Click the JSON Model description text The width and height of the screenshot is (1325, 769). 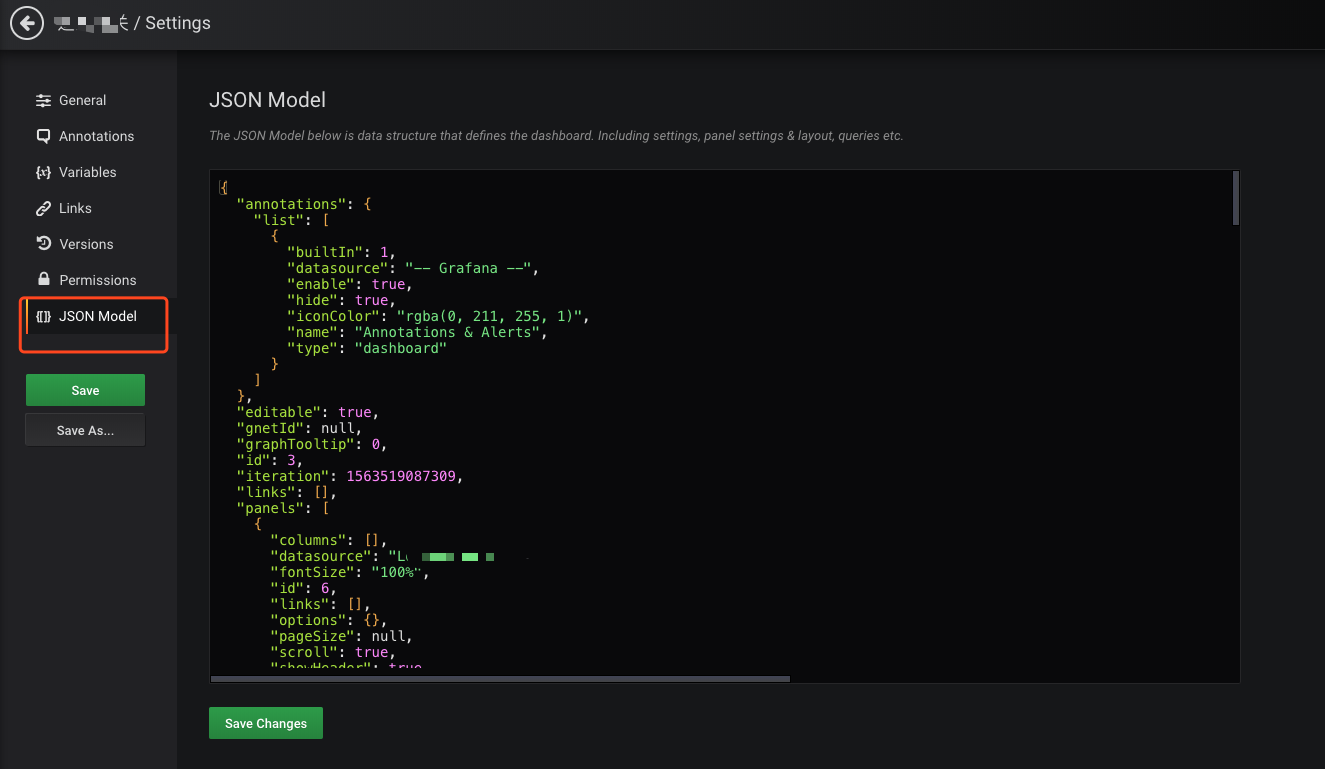coord(556,135)
